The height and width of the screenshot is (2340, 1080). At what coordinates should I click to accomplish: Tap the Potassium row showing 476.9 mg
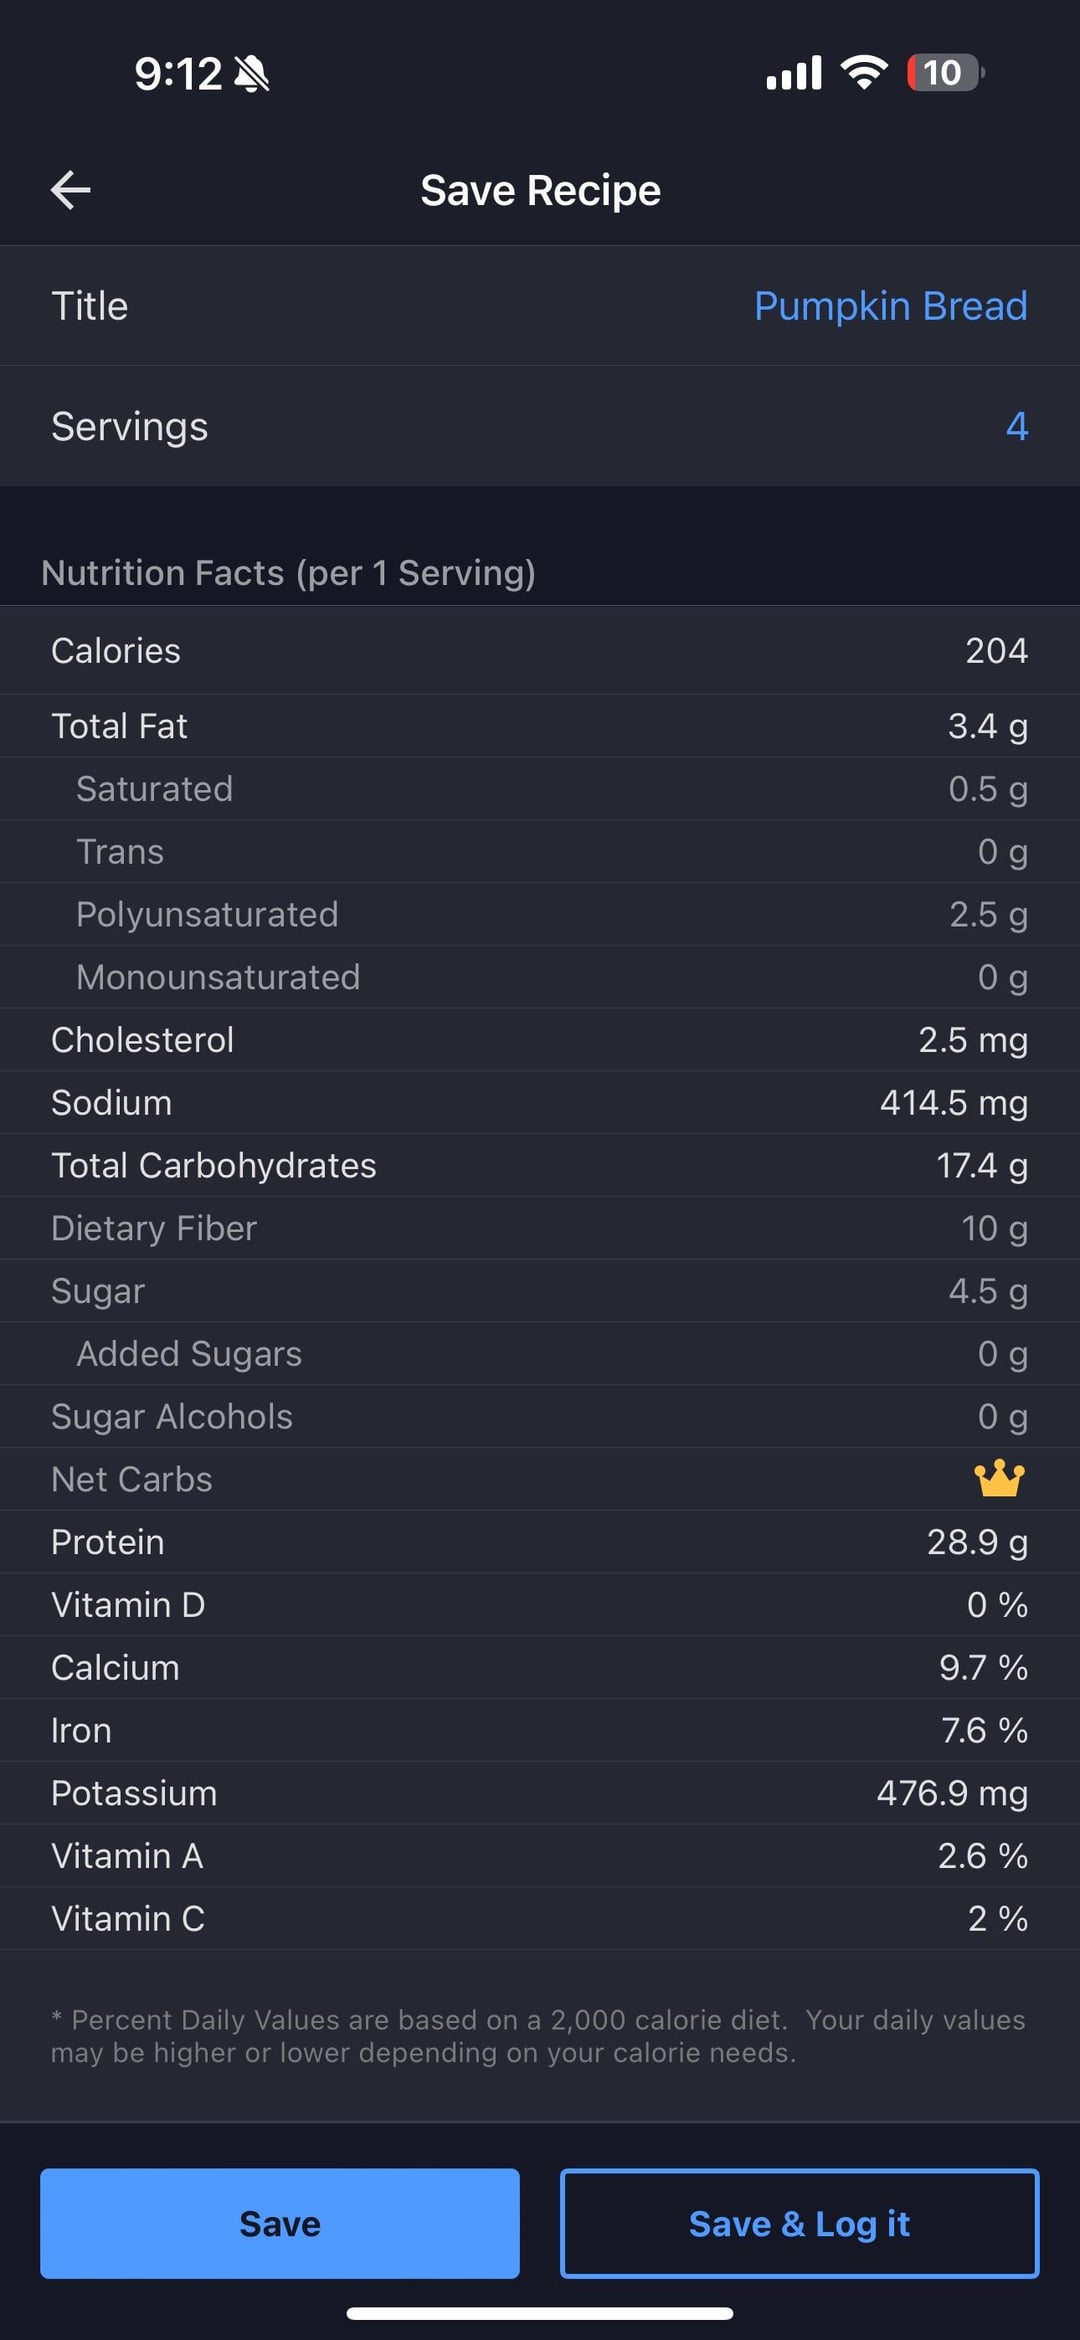540,1793
